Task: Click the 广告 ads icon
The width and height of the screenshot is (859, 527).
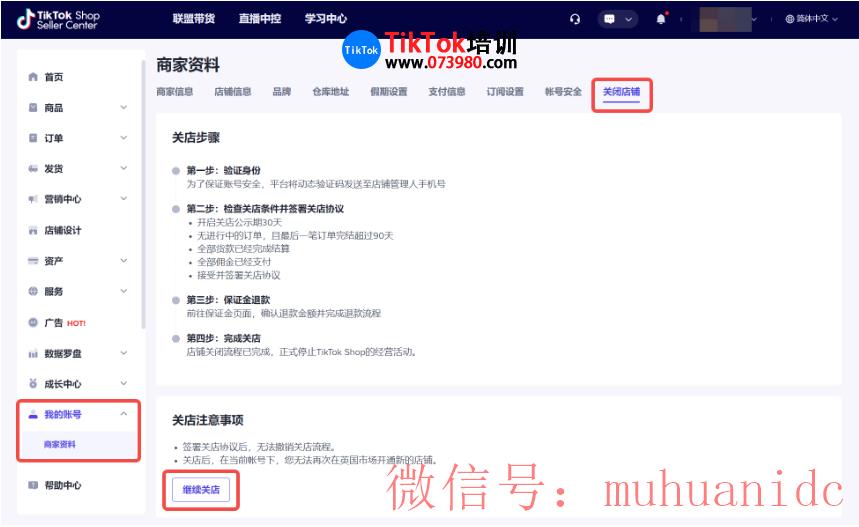Action: (x=33, y=322)
